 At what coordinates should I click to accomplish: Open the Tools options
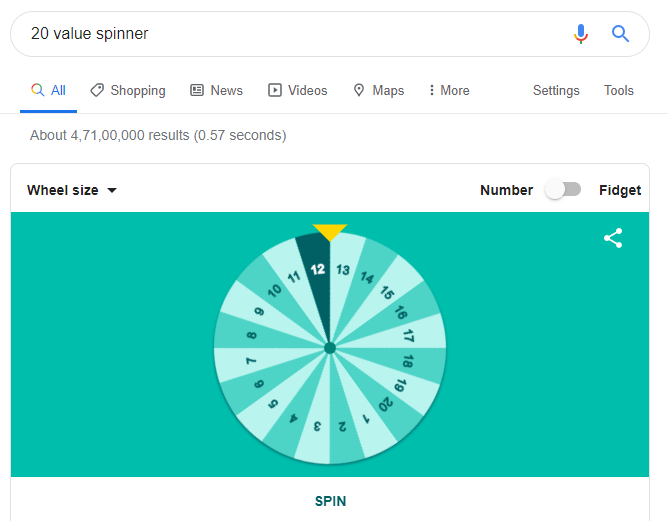click(x=619, y=90)
